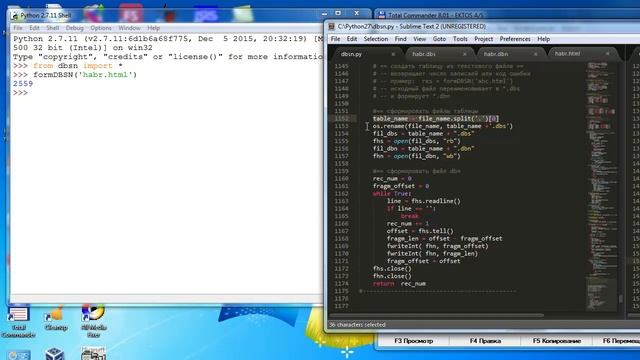
Task: Open File menu in Sublime Text
Action: point(336,39)
